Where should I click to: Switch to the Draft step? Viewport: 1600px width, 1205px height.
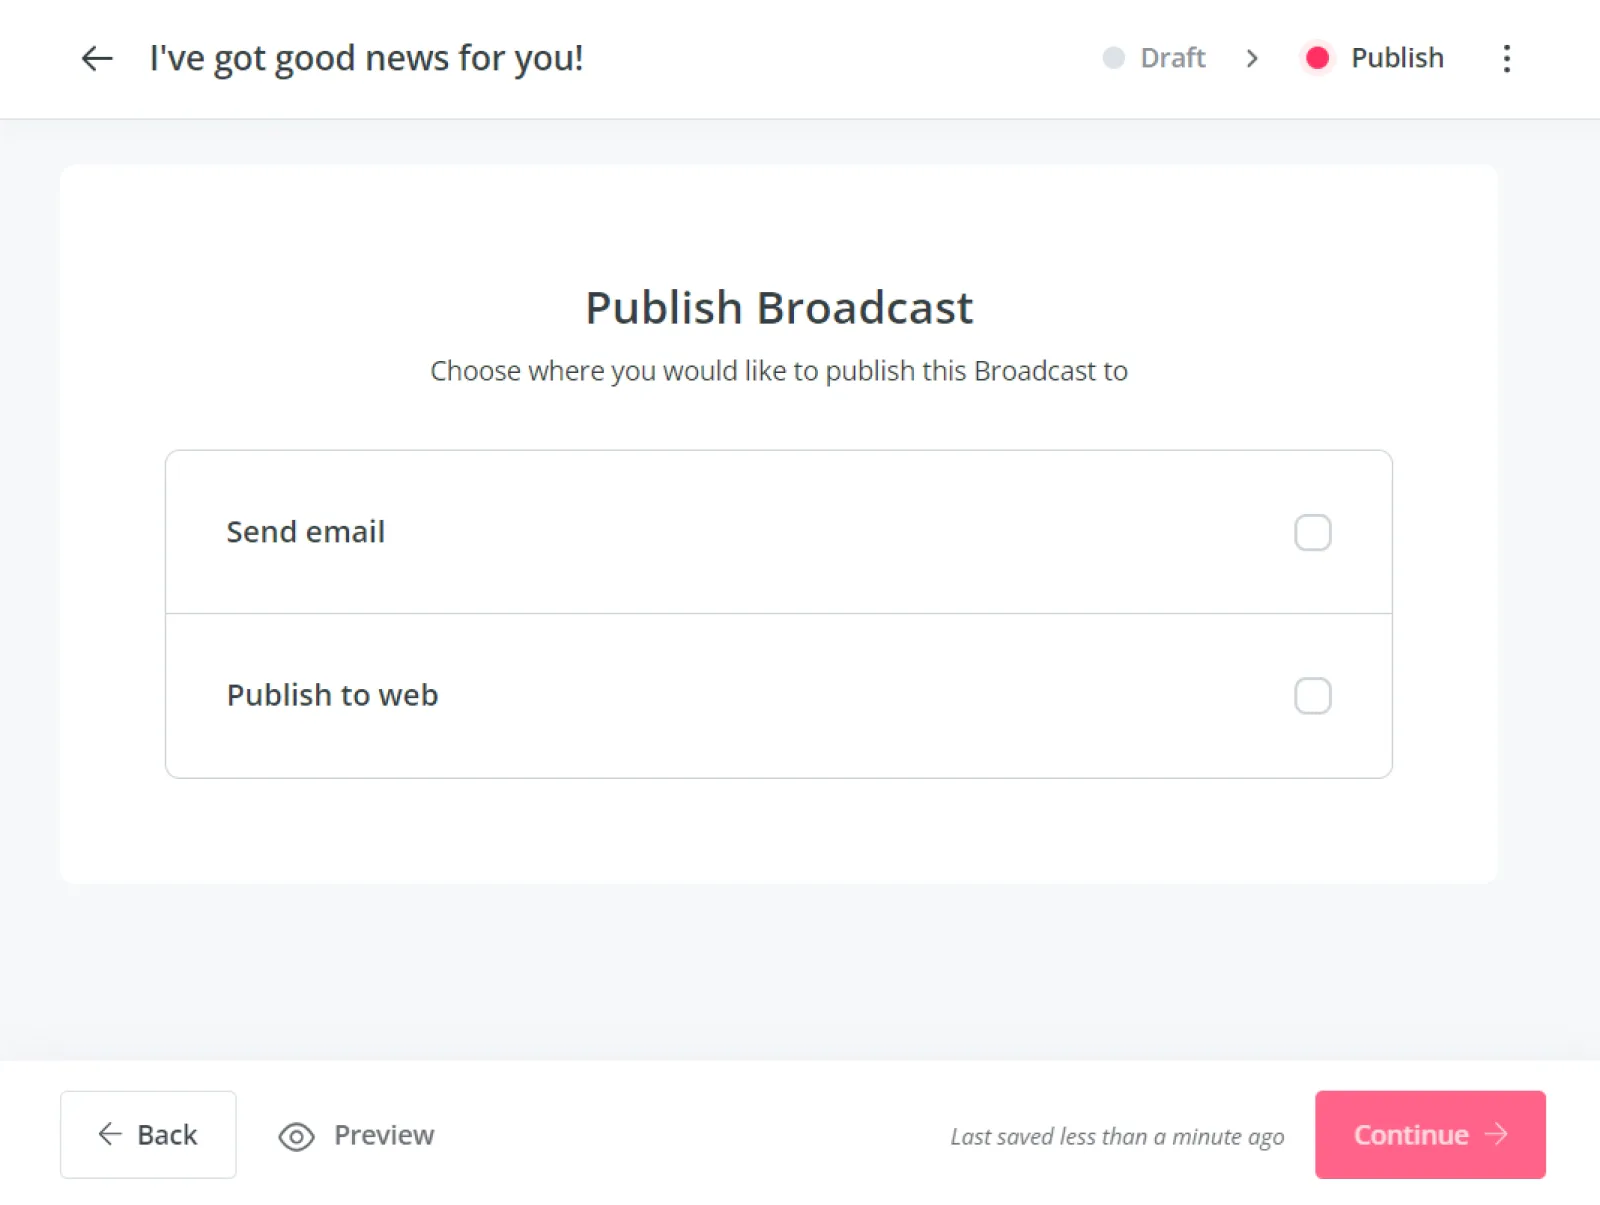[1172, 58]
